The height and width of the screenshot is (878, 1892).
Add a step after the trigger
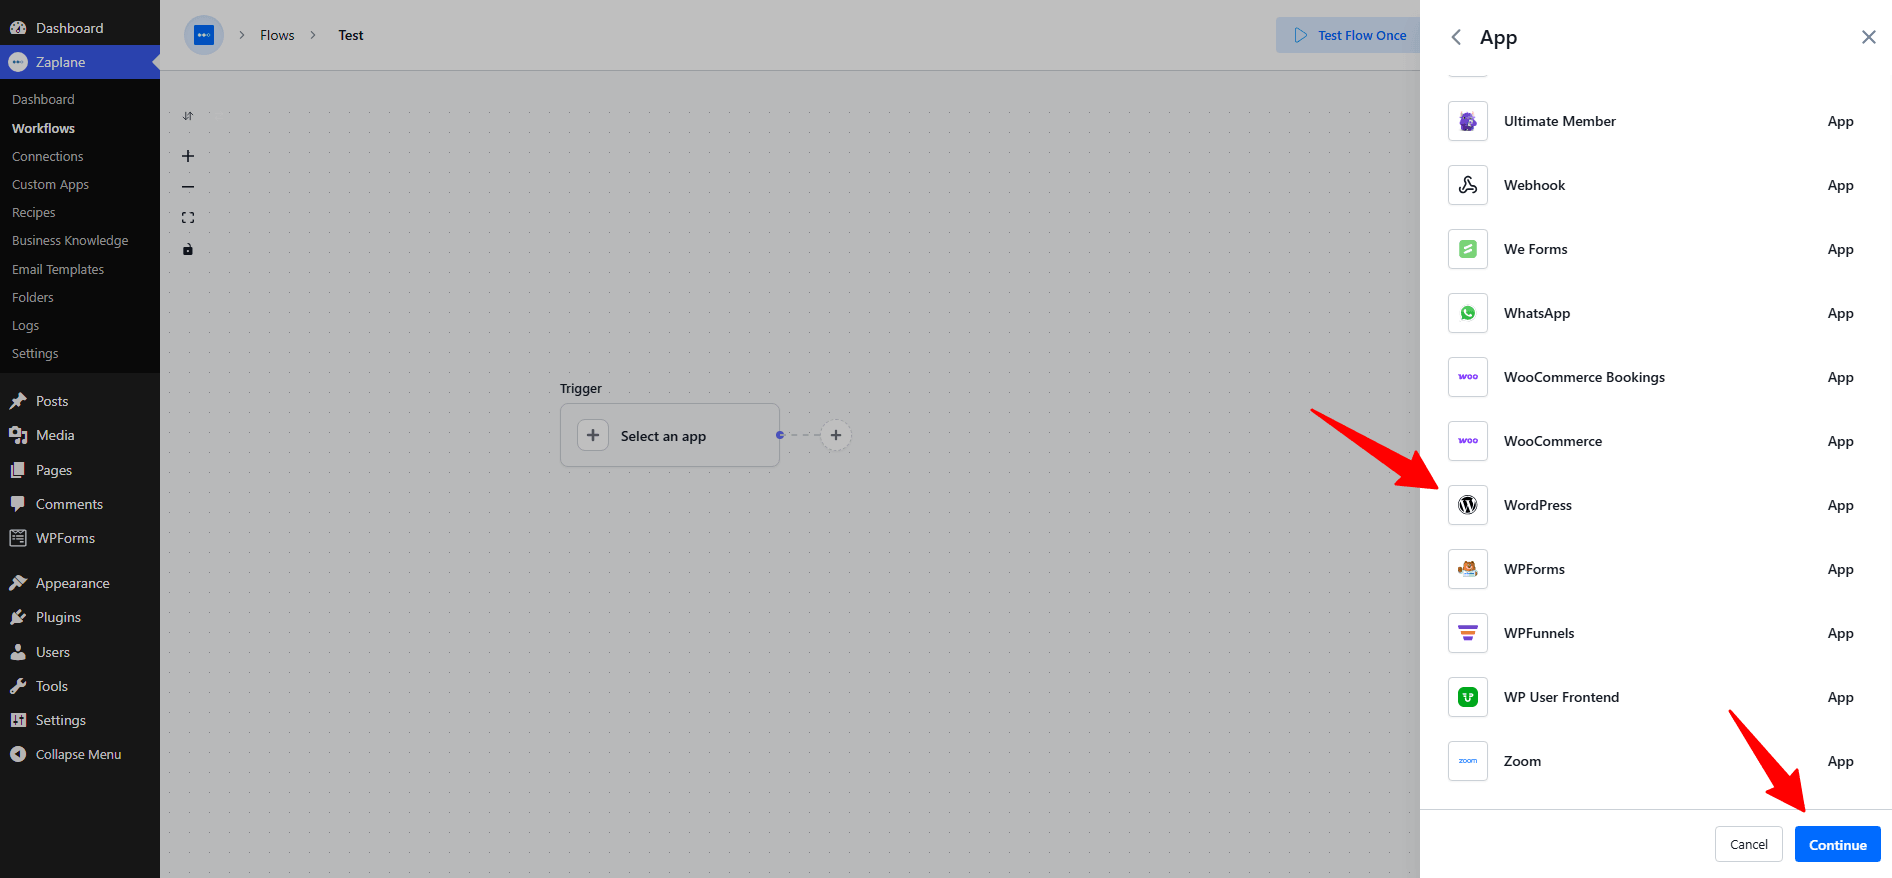click(836, 435)
